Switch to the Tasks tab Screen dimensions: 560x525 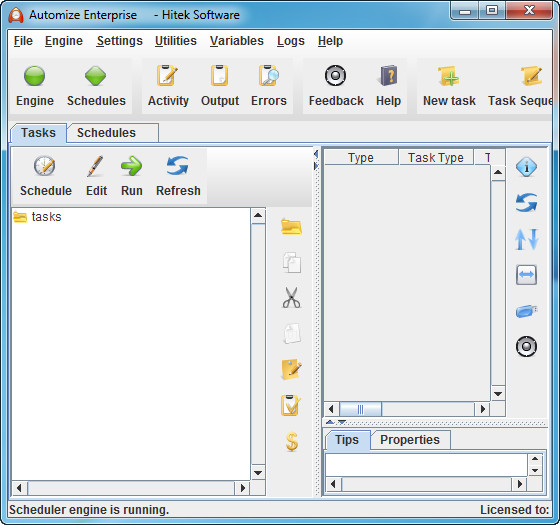click(39, 133)
